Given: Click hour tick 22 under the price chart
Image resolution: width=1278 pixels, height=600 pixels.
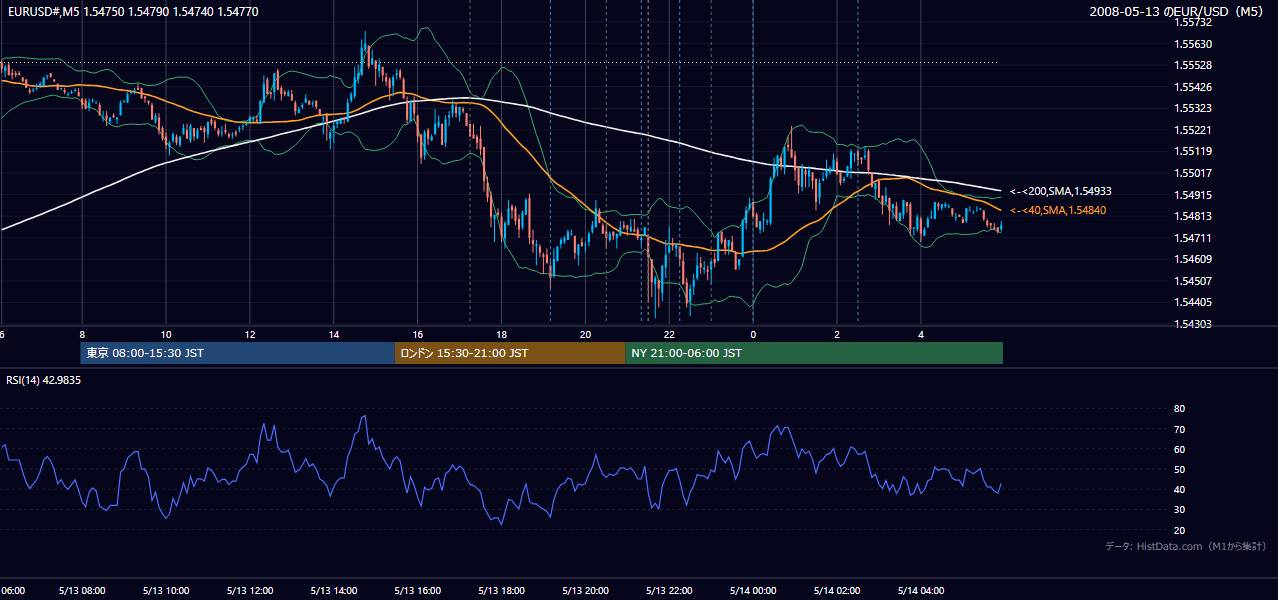Looking at the screenshot, I should pyautogui.click(x=670, y=334).
